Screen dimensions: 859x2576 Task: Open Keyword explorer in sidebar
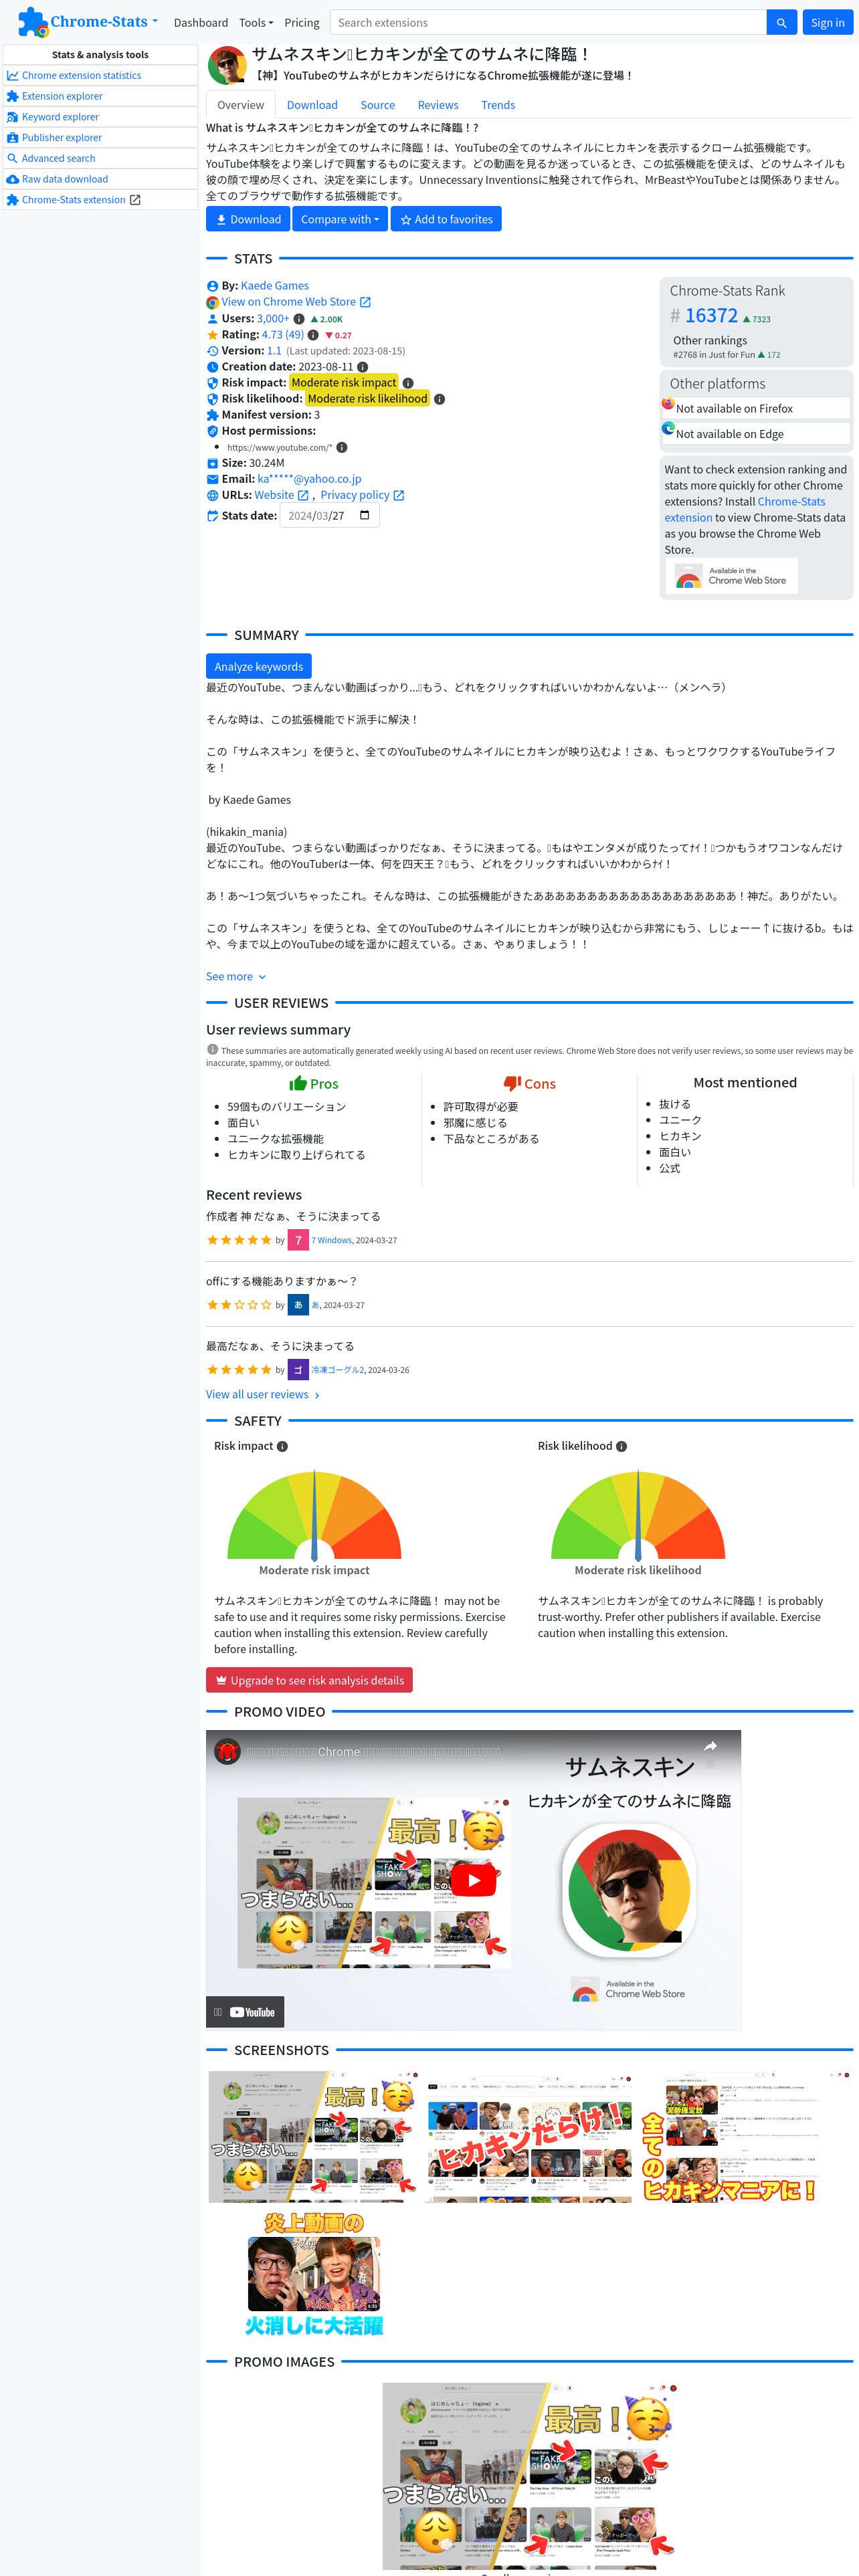100,117
